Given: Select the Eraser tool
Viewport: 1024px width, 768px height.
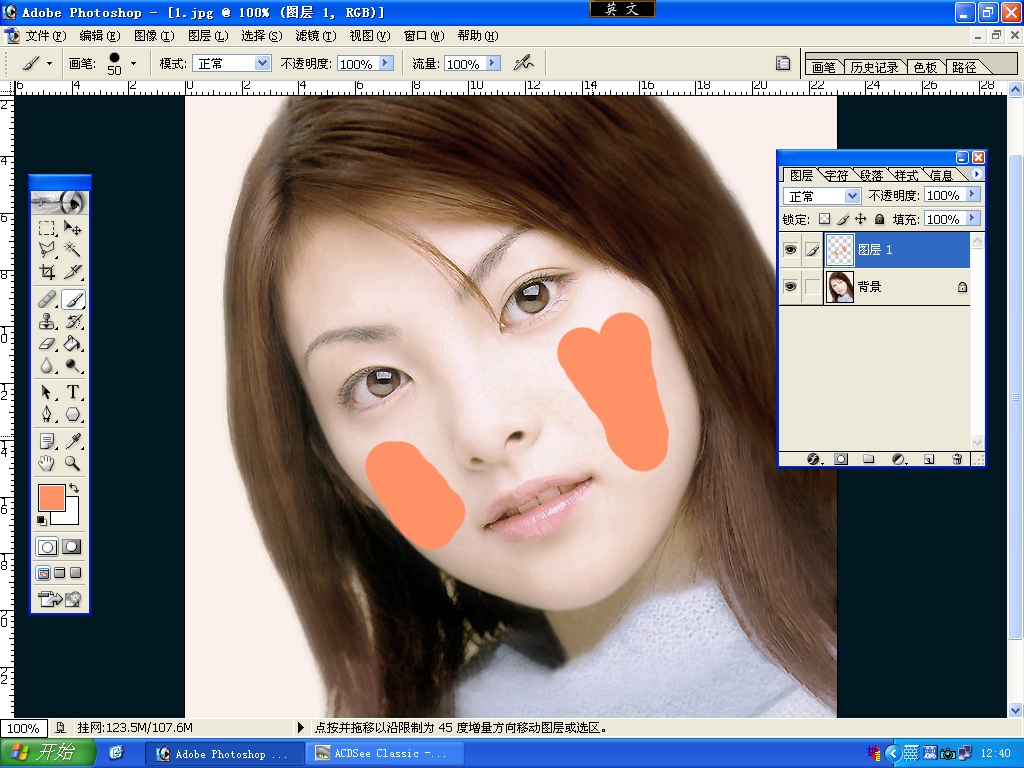Looking at the screenshot, I should click(46, 344).
